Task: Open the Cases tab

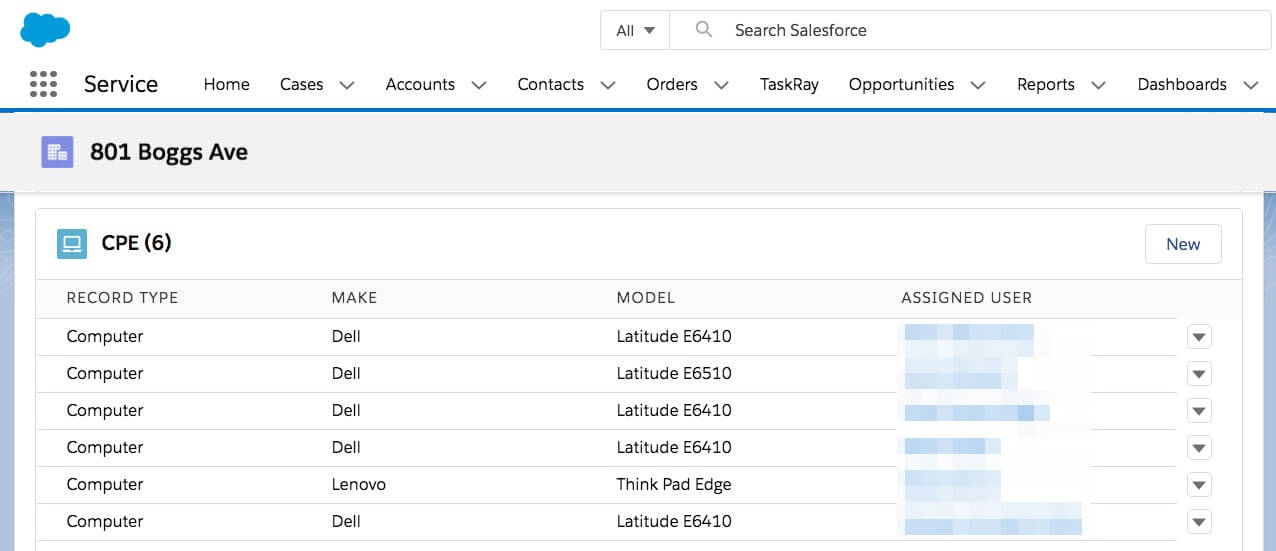Action: pos(301,84)
